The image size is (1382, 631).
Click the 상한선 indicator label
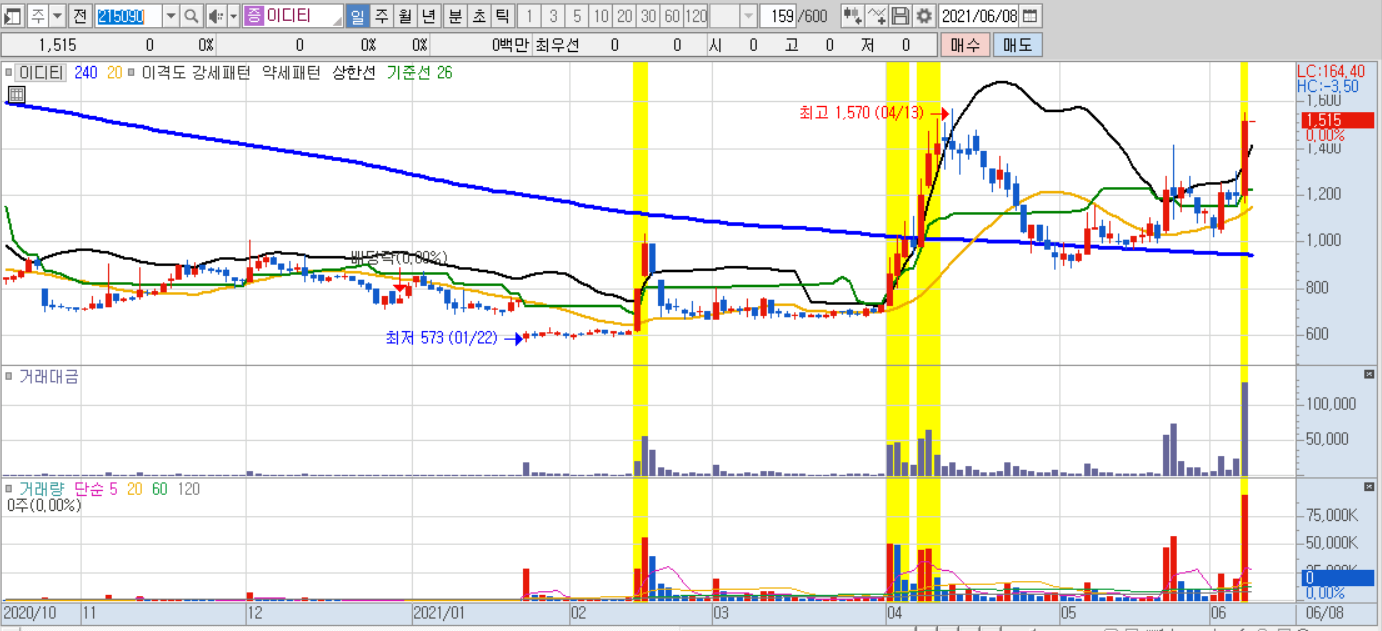354,72
